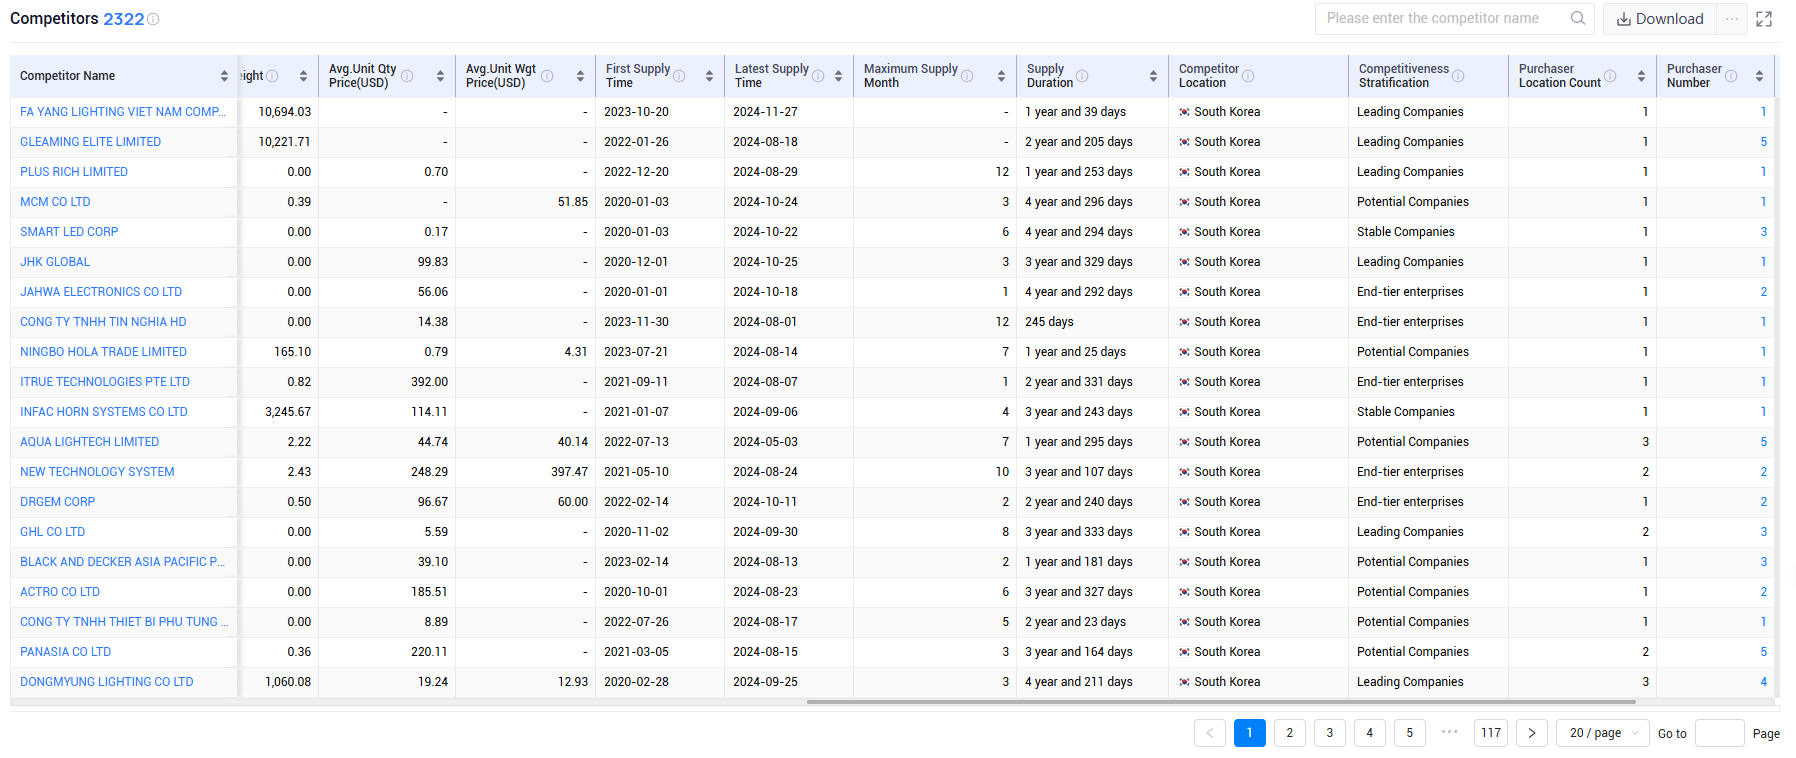Screen dimensions: 1796x758
Task: Open DRGEM CORP link
Action: pos(58,502)
